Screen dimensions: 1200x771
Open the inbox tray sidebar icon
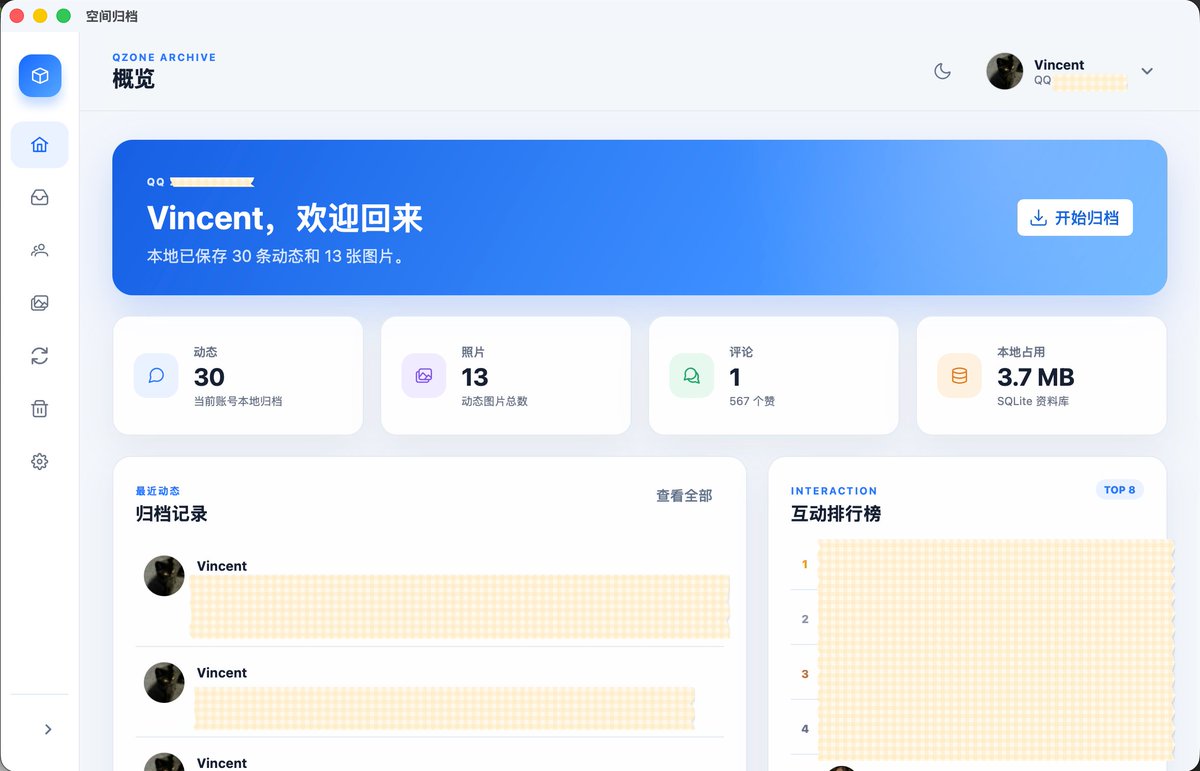[40, 198]
